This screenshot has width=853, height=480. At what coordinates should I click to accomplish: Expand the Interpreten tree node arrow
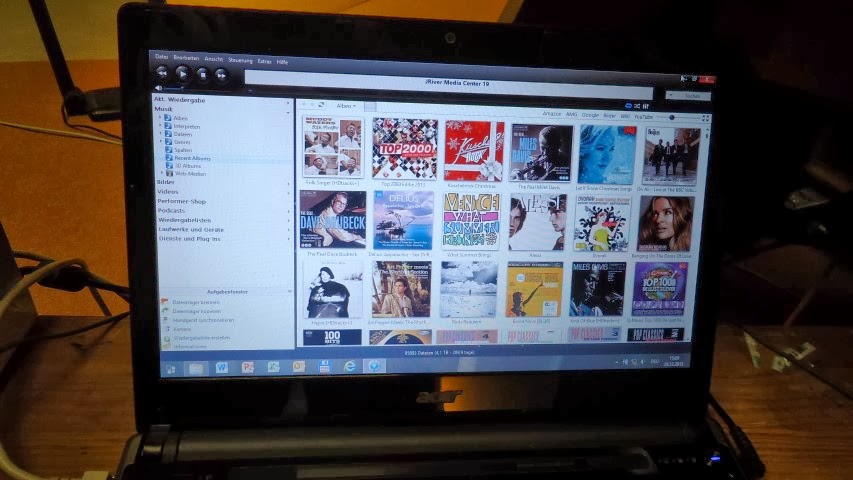click(160, 126)
